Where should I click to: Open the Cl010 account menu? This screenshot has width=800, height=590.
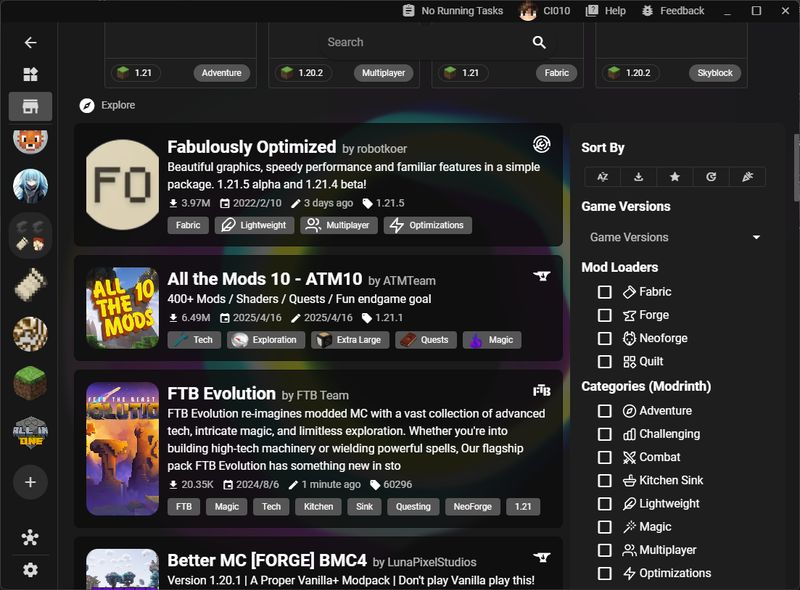545,11
